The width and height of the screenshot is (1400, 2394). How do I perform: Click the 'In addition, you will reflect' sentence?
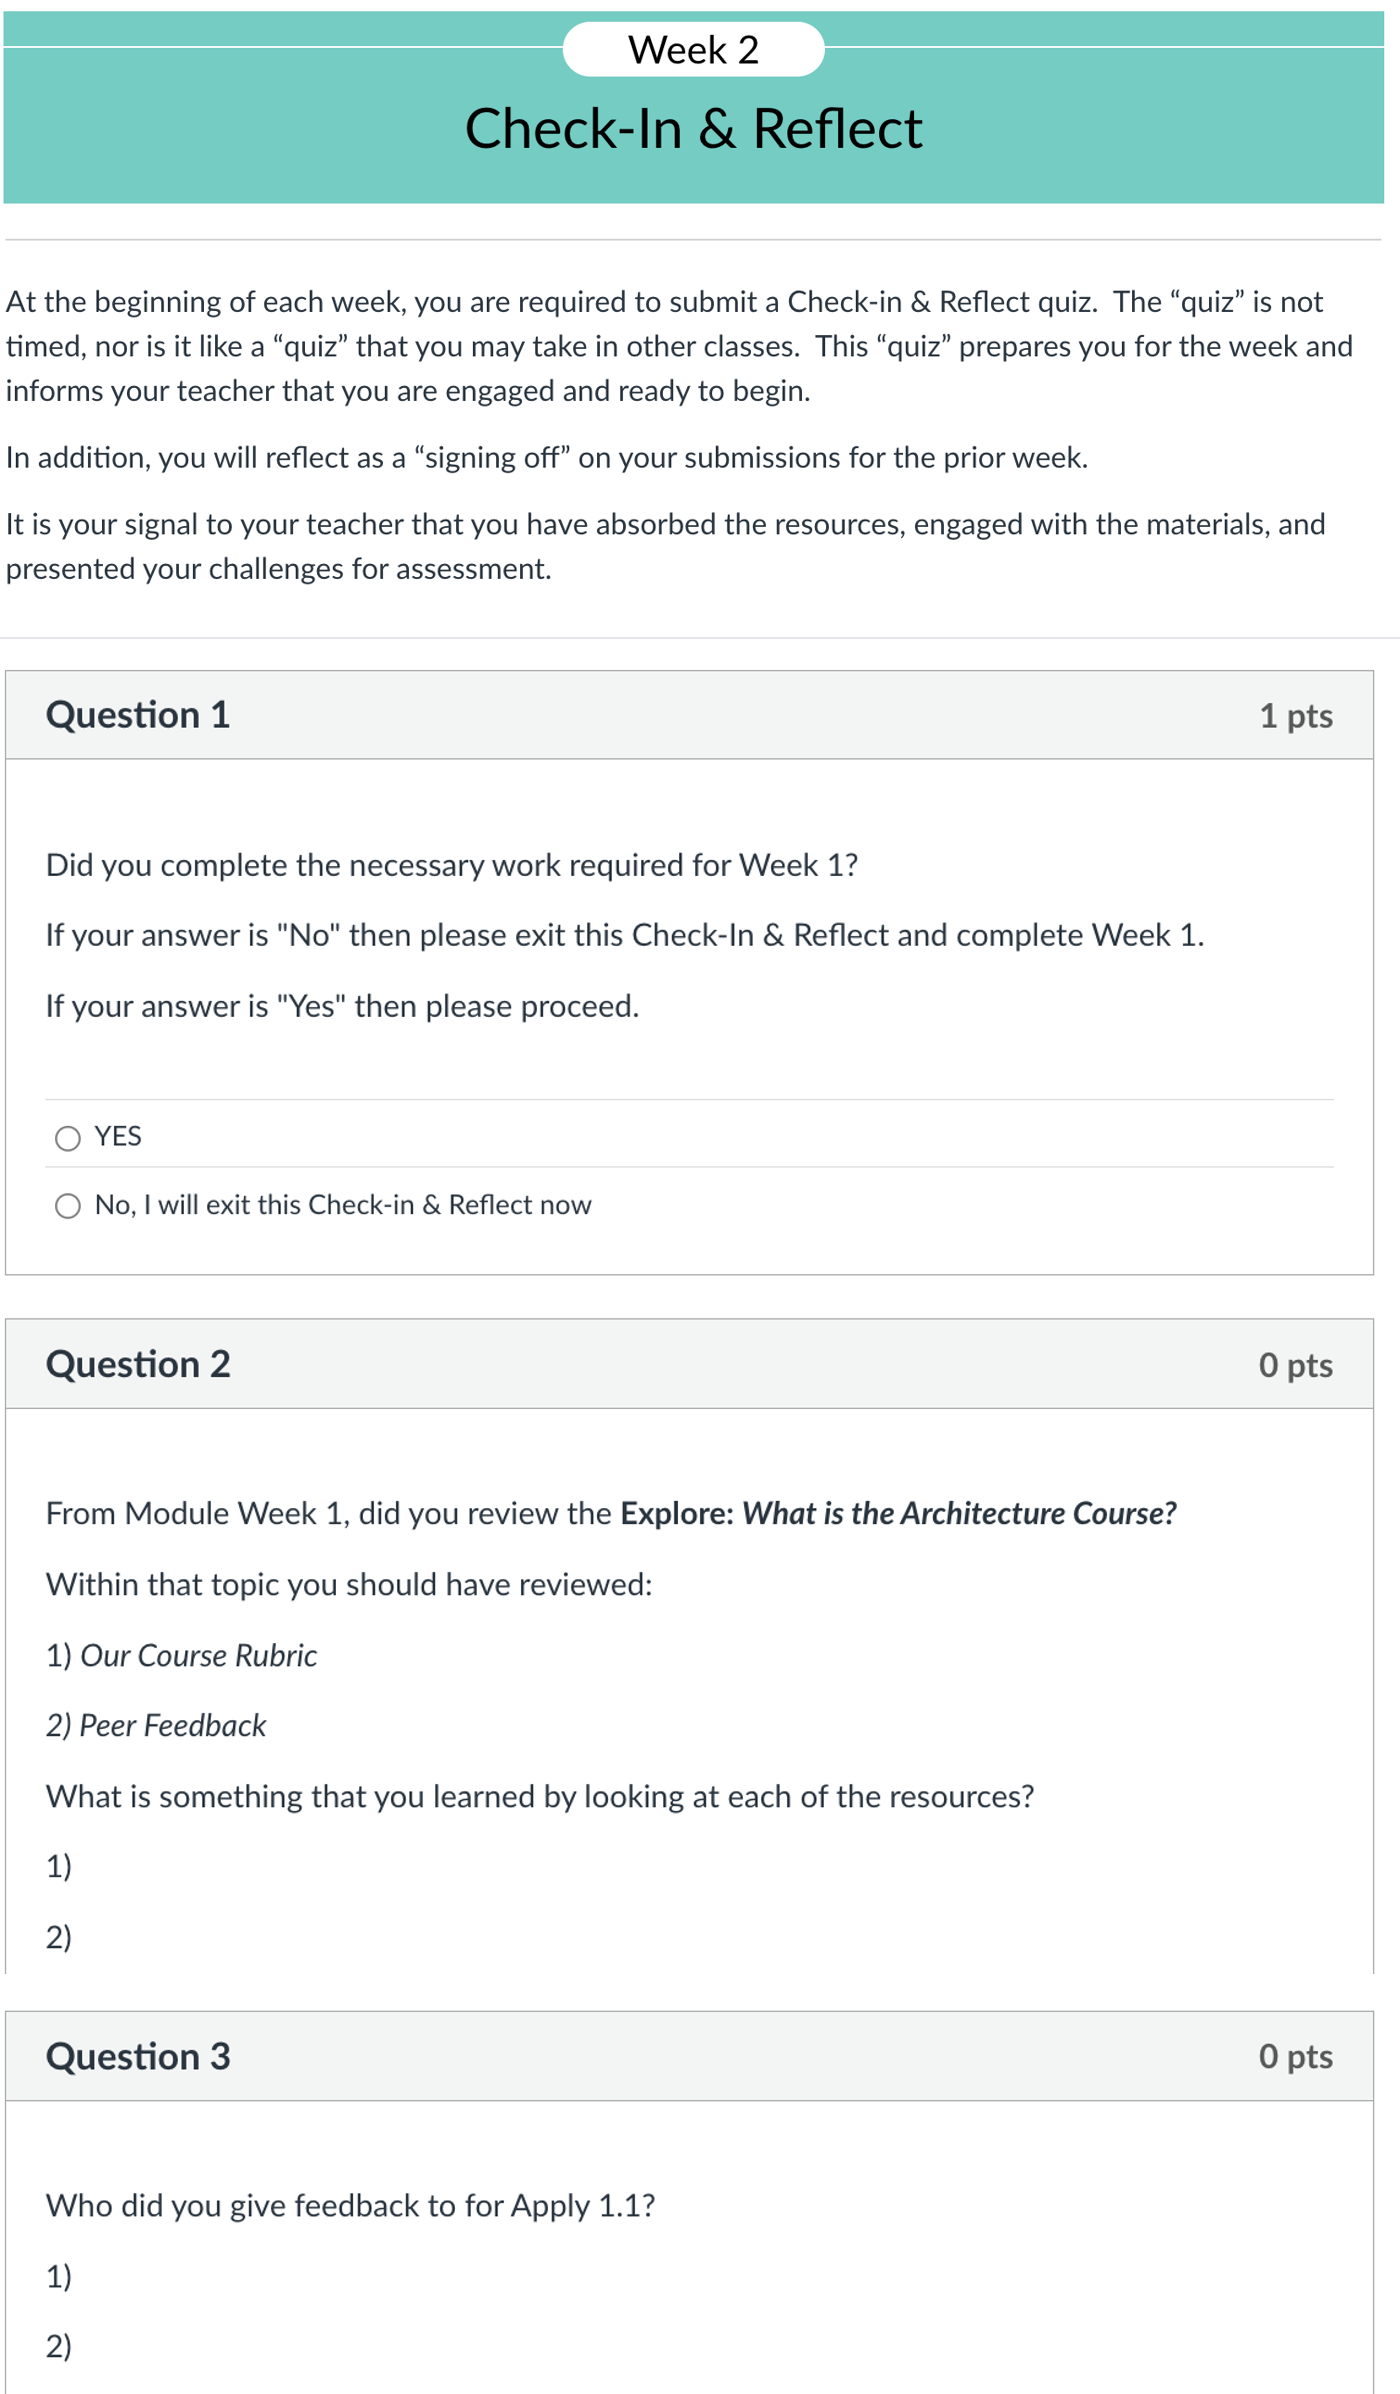click(x=547, y=457)
